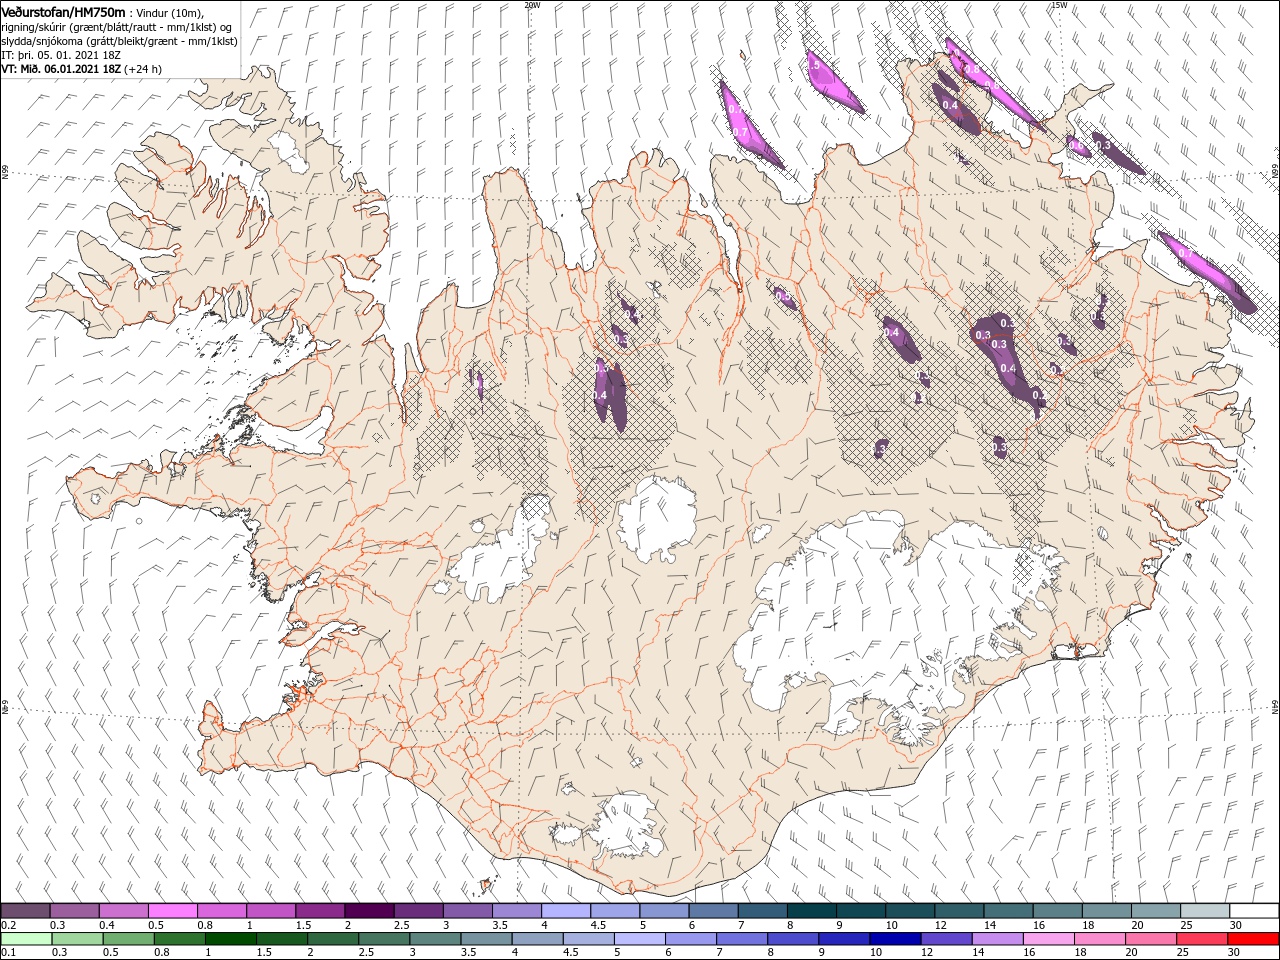This screenshot has width=1280, height=960.
Task: Click the '12' label under the upper legend row
Action: [x=939, y=925]
